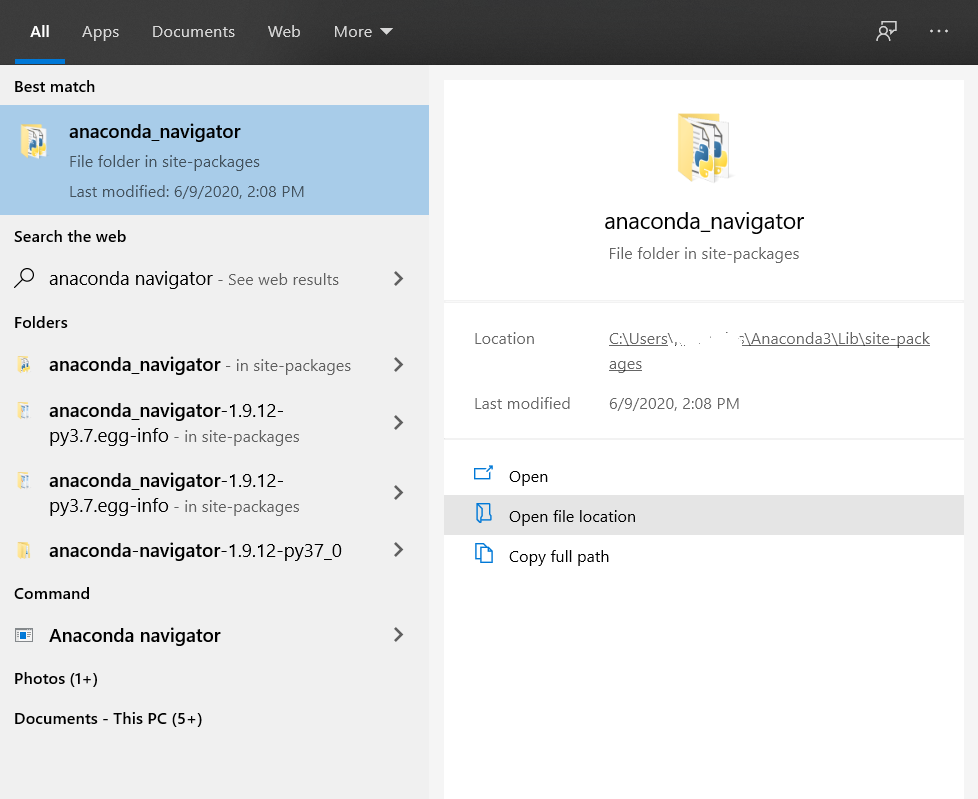Expand arrow for anaconda navigator web results
978x799 pixels.
coord(398,279)
